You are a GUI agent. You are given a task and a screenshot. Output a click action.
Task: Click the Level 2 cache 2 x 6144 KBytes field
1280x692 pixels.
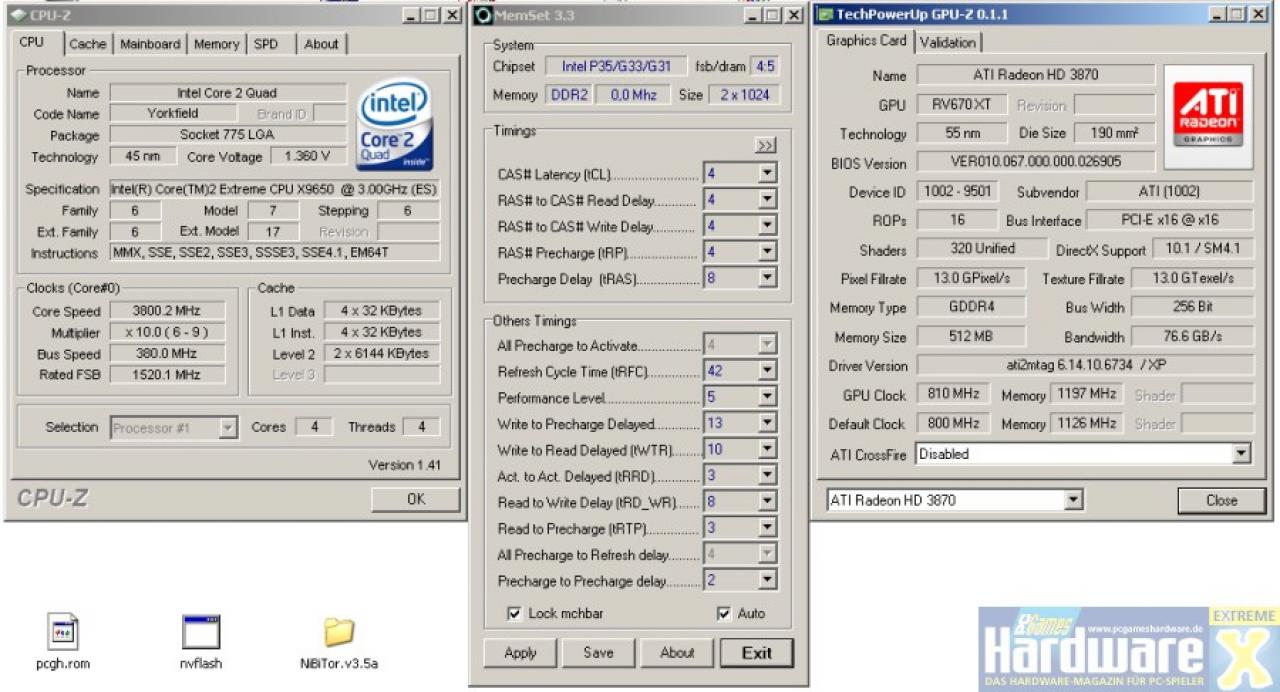coord(383,354)
